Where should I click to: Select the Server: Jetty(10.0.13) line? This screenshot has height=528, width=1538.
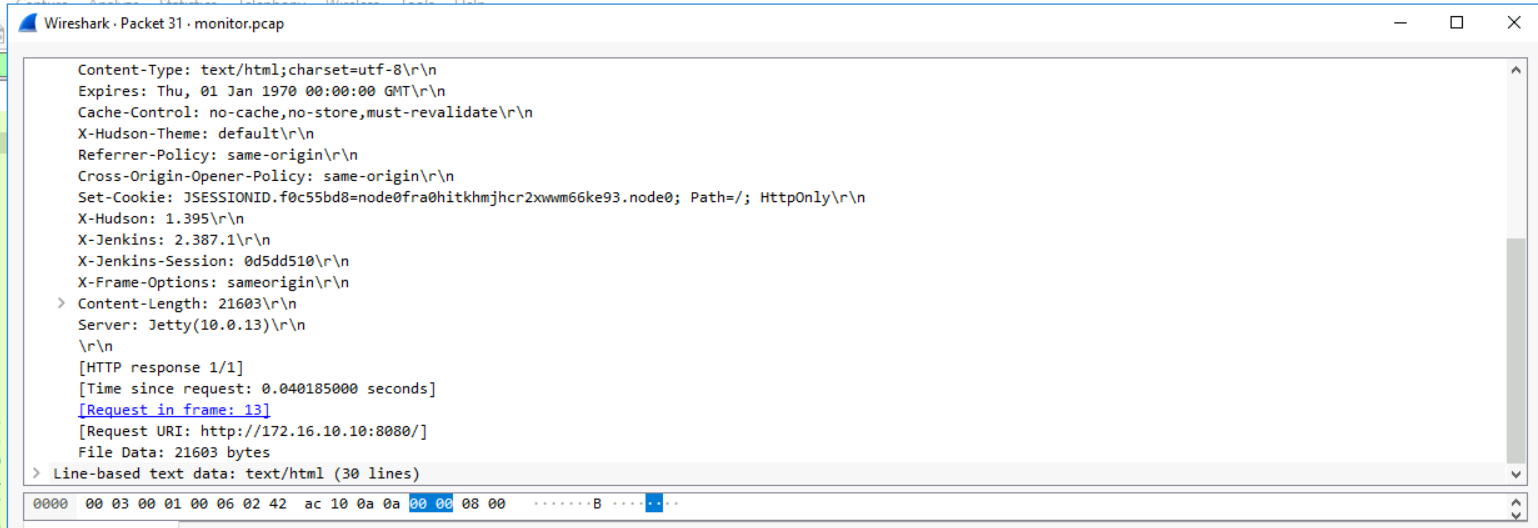pos(192,325)
